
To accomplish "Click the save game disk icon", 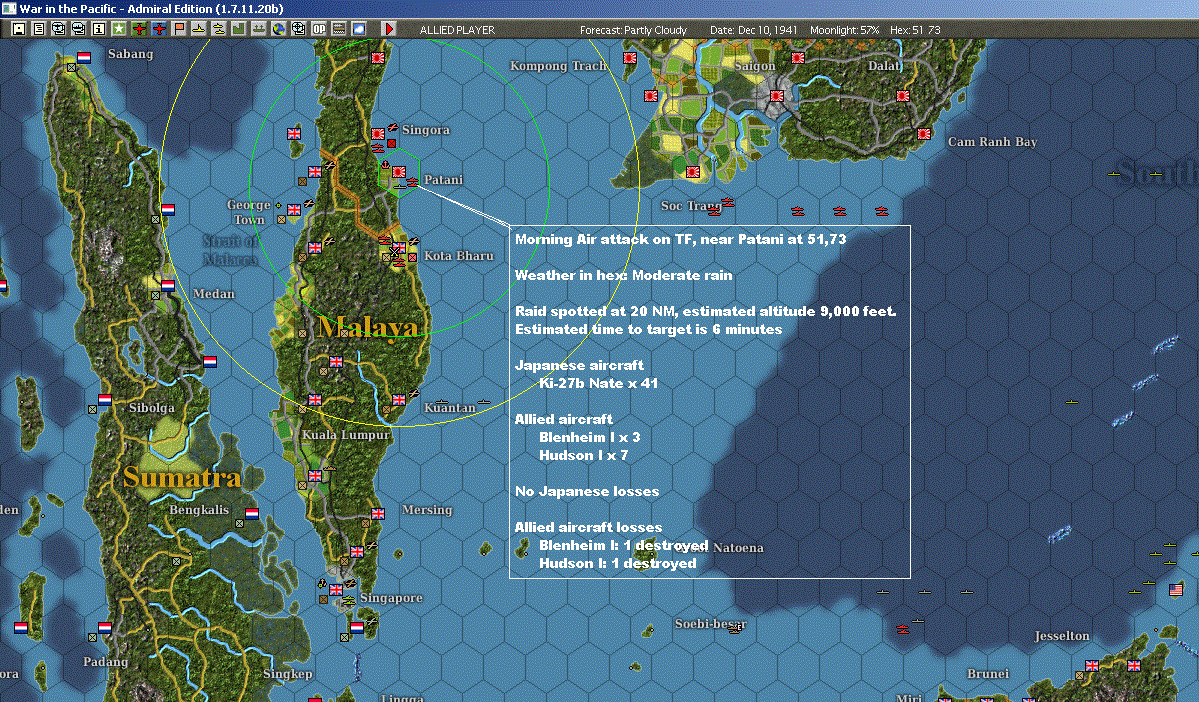I will [x=19, y=29].
